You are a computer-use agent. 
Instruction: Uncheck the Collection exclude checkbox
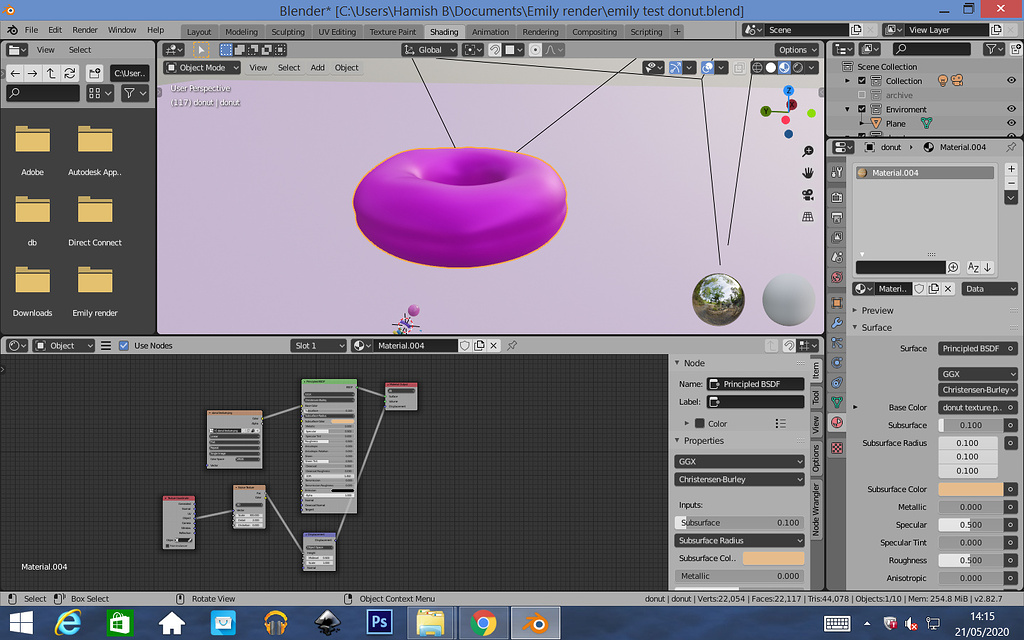[861, 81]
